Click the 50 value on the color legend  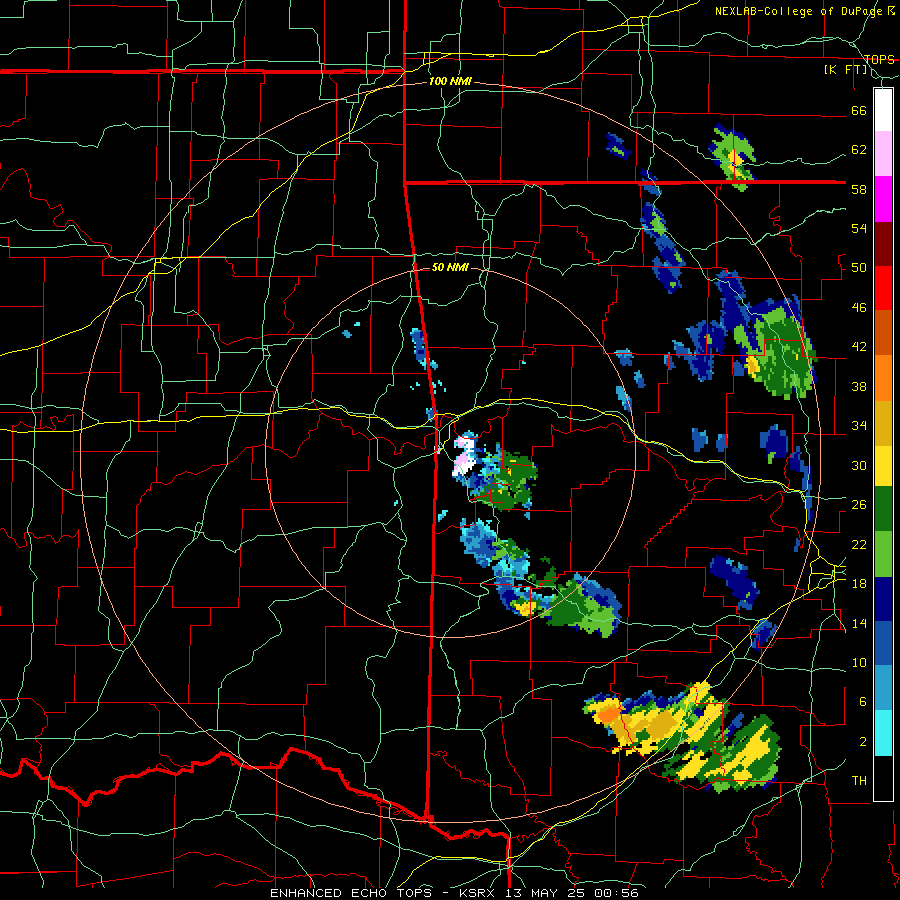pos(859,268)
